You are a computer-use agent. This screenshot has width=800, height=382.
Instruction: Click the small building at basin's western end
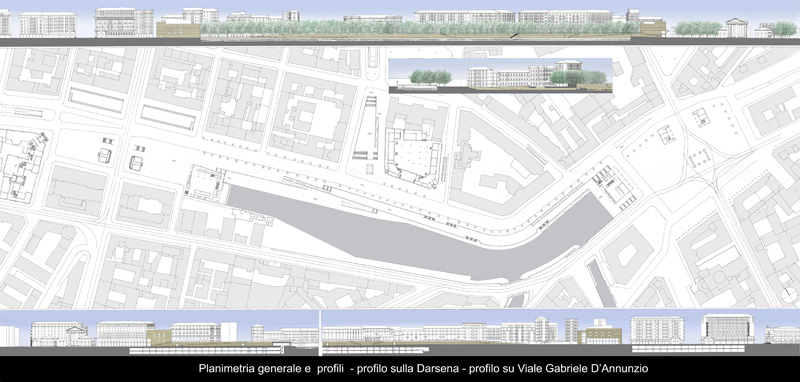tap(206, 183)
